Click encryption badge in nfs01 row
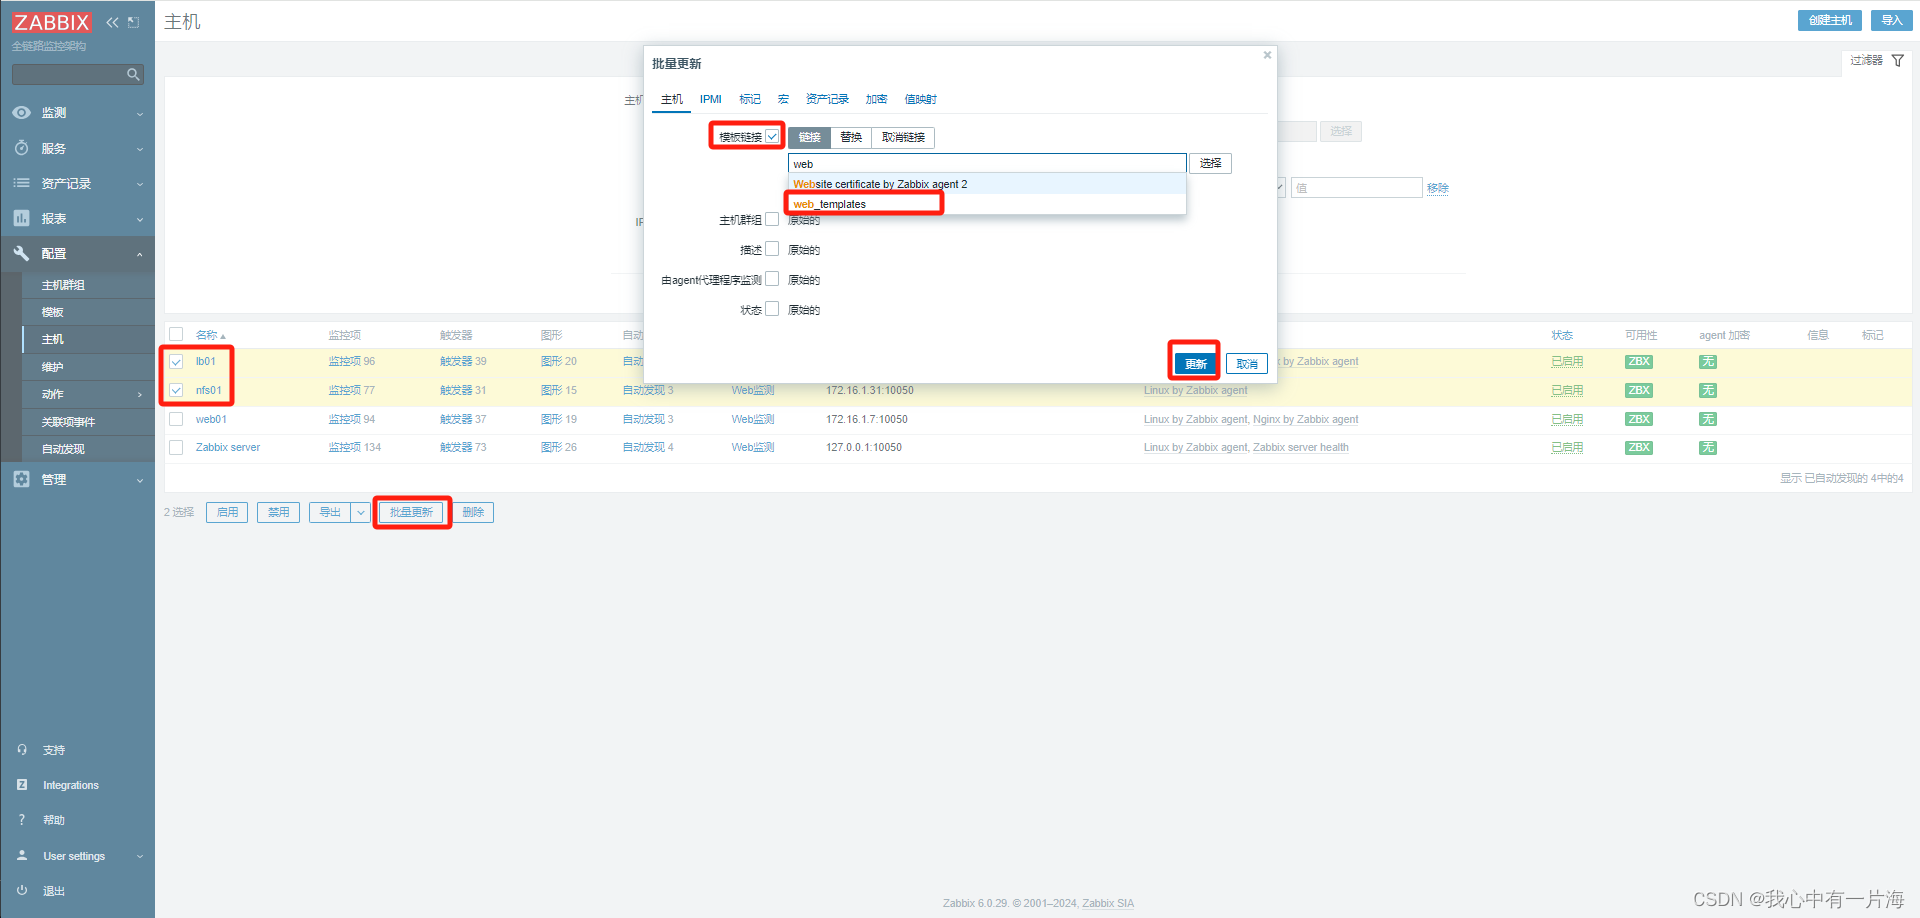The width and height of the screenshot is (1920, 918). coord(1708,391)
